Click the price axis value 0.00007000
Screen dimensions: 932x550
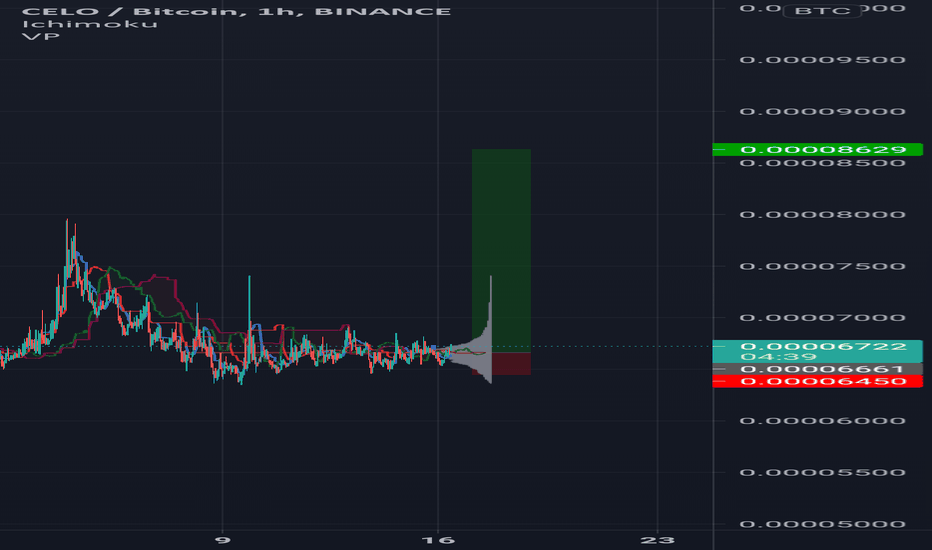coord(823,318)
